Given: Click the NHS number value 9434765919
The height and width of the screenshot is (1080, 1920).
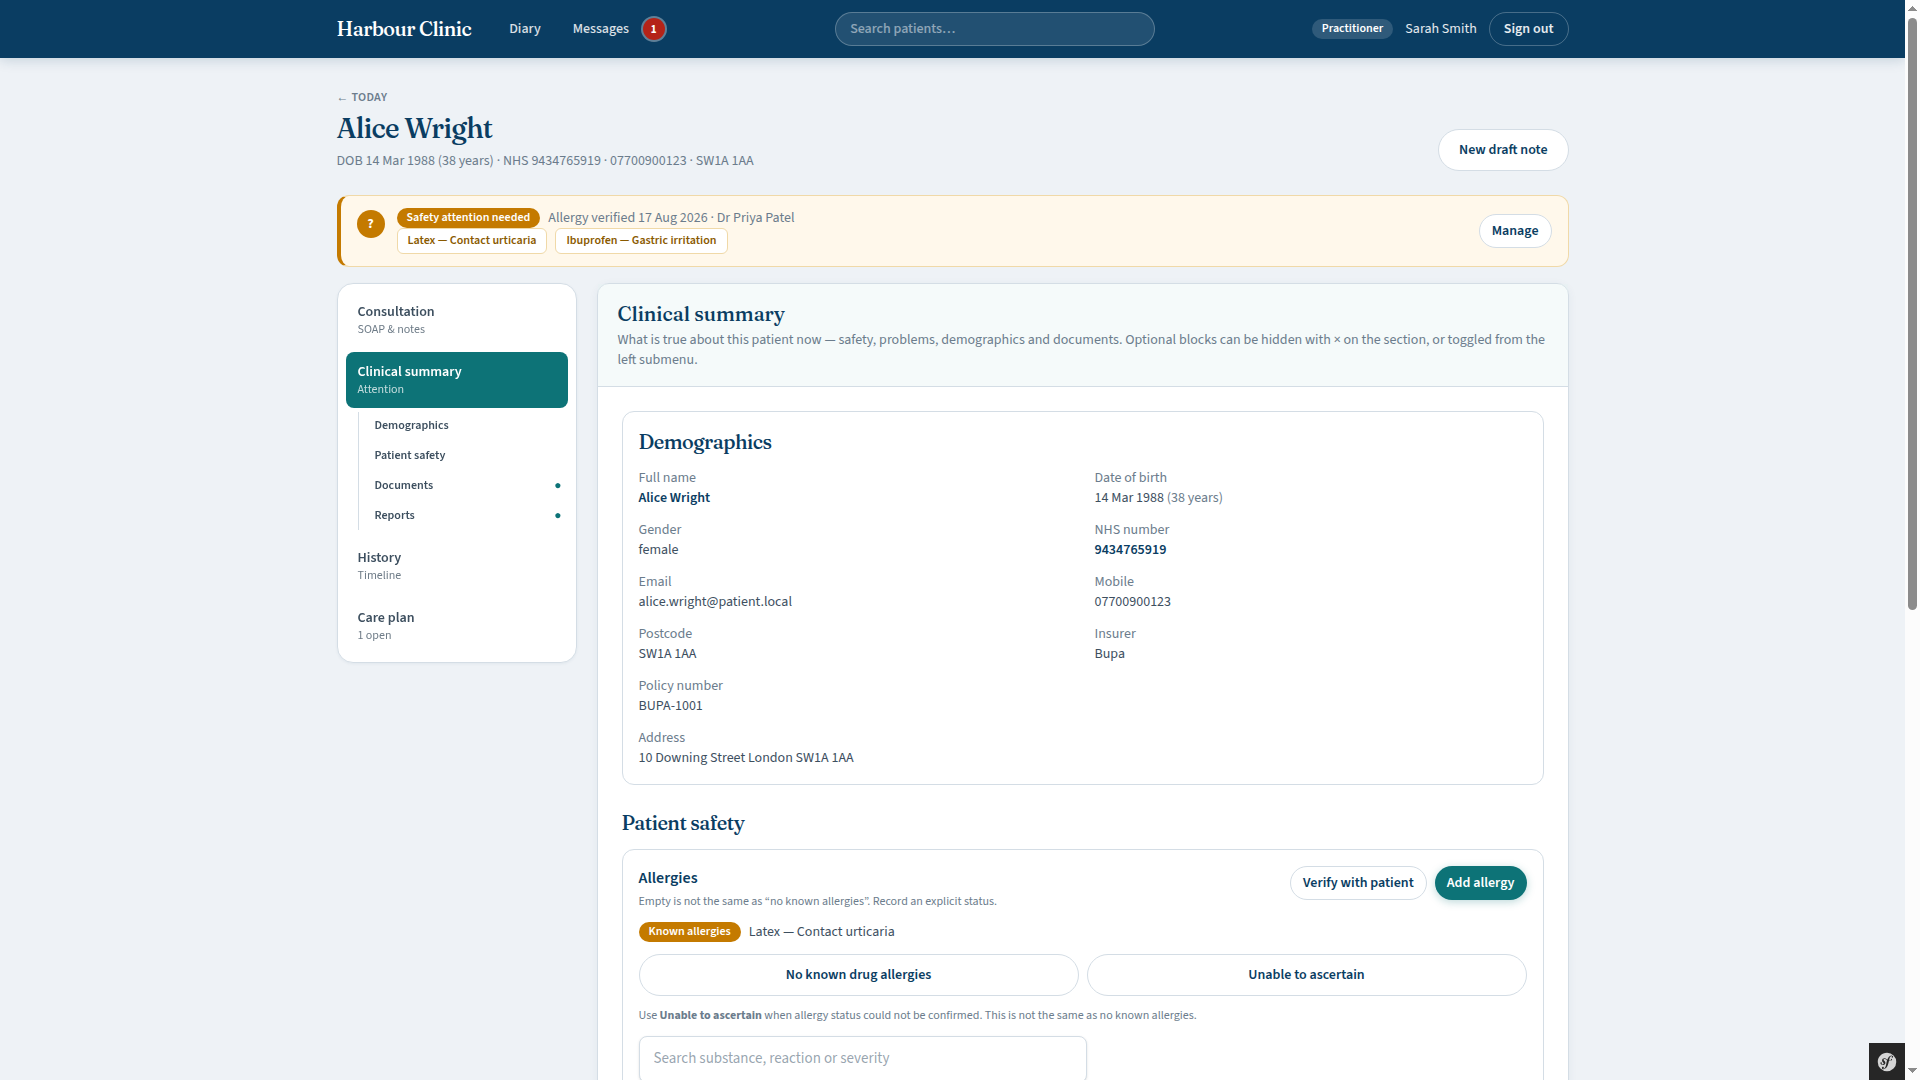Looking at the screenshot, I should tap(1130, 550).
